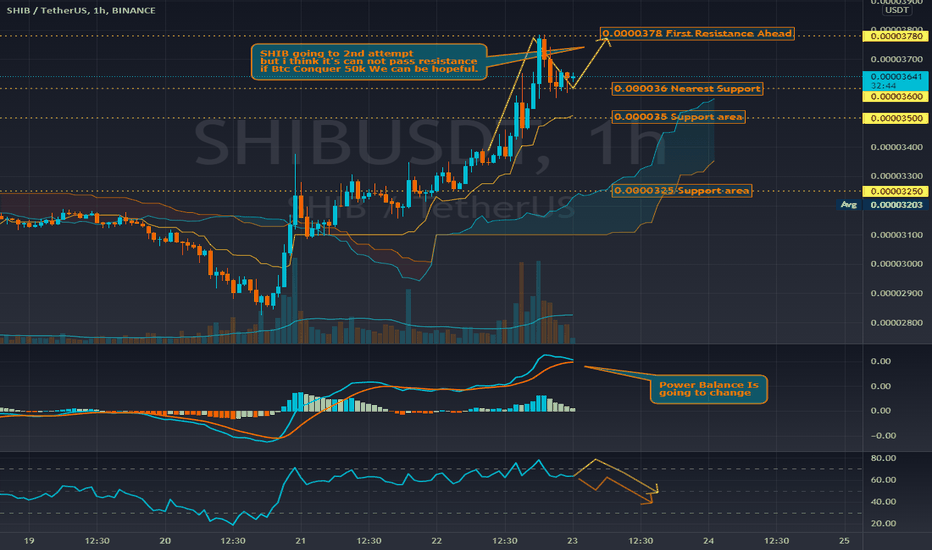Click the yellow 0.00003500 price tag
932x550 pixels.
[896, 118]
